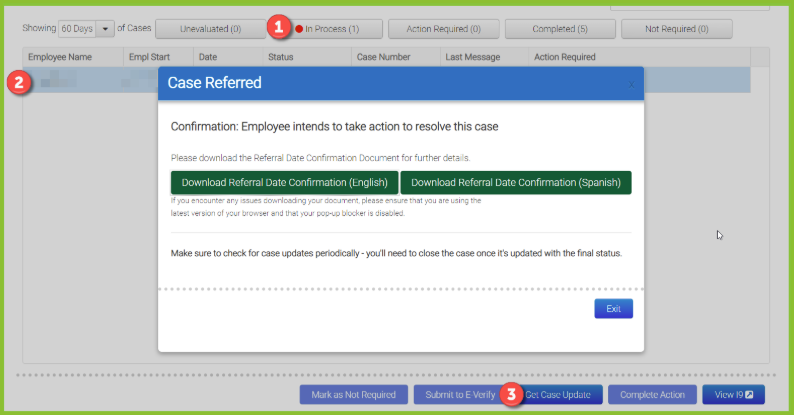794x415 pixels.
Task: Download Referral Date Confirmation in English
Action: [x=285, y=183]
